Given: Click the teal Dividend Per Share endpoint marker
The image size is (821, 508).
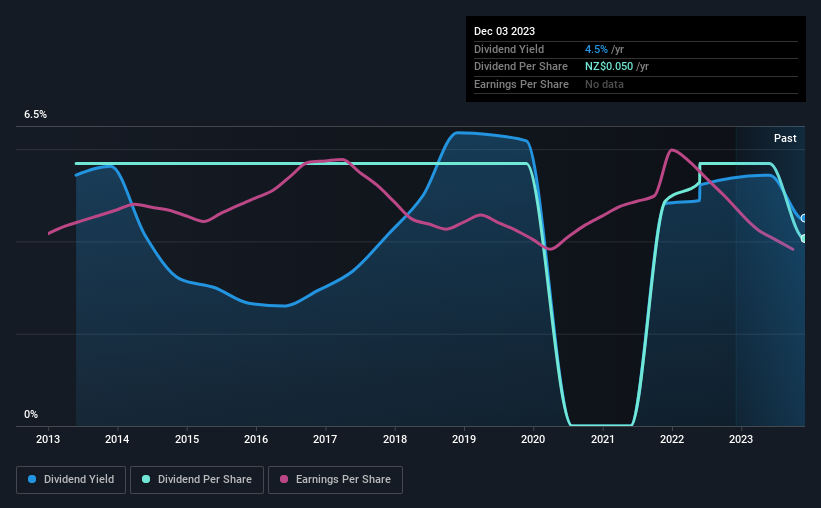Looking at the screenshot, I should point(803,239).
